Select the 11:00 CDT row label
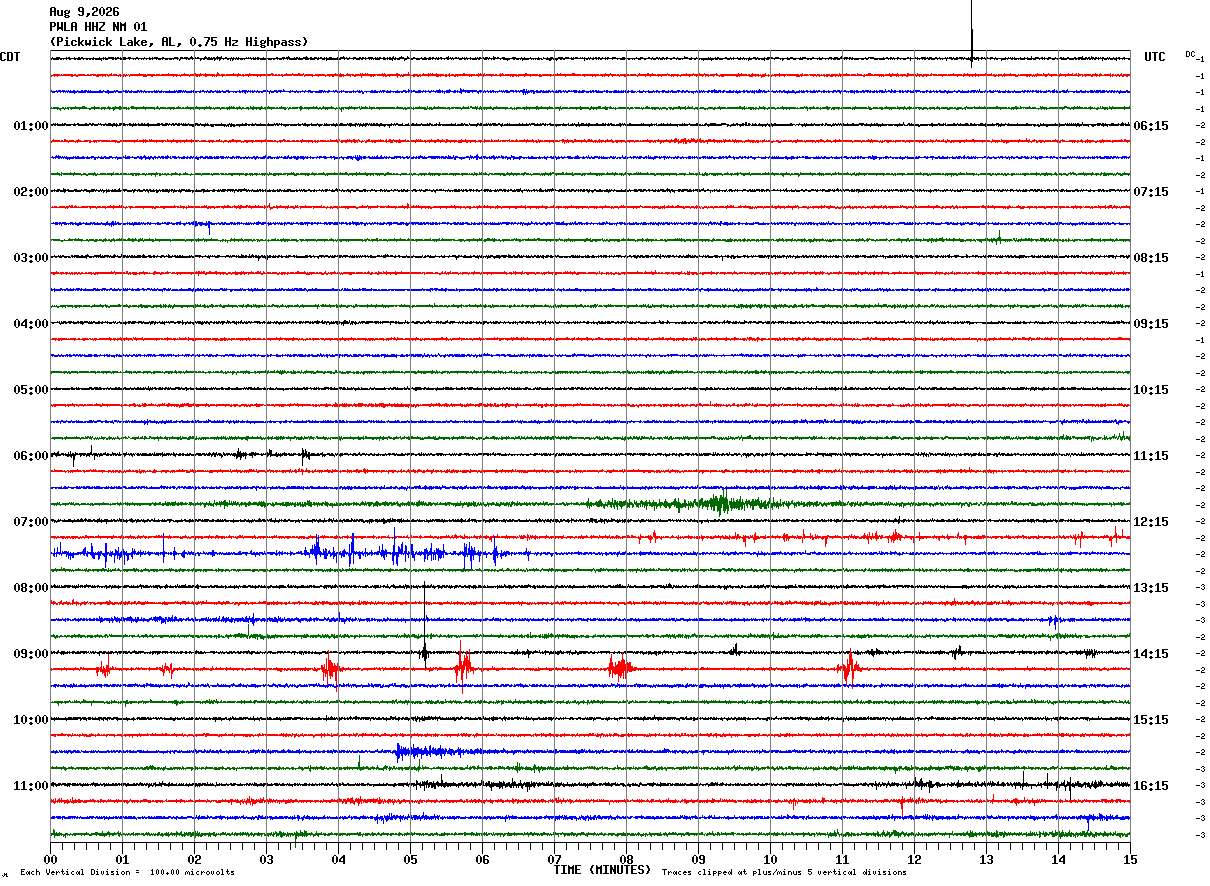The height and width of the screenshot is (886, 1210). 31,786
